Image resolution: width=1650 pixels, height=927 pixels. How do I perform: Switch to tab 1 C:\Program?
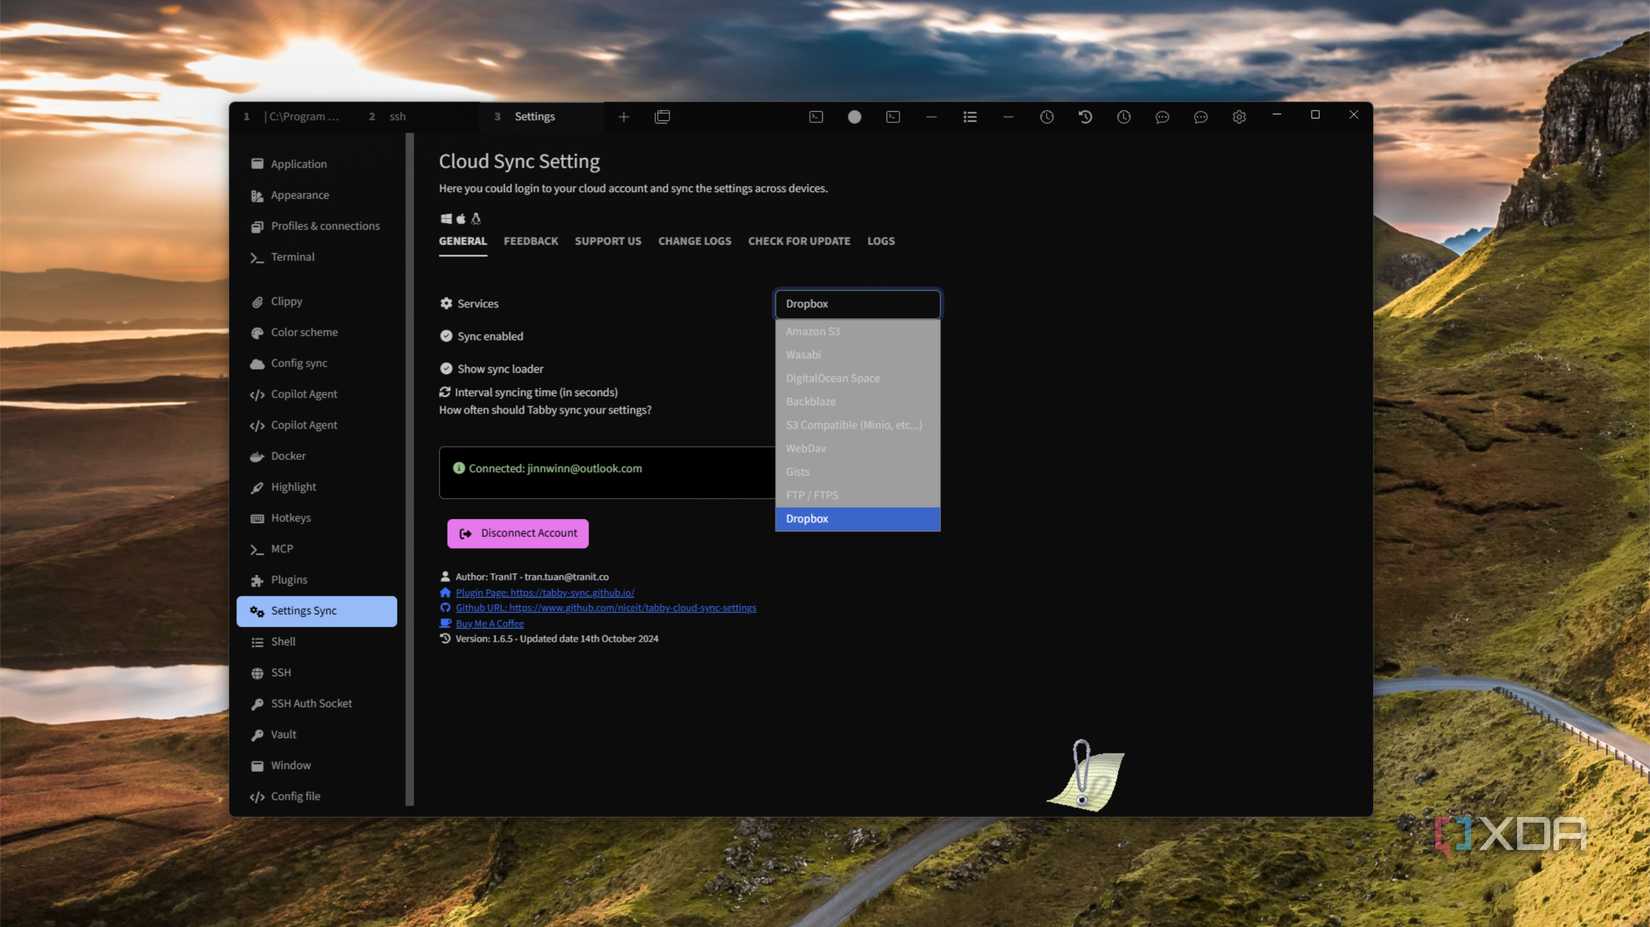pos(292,117)
